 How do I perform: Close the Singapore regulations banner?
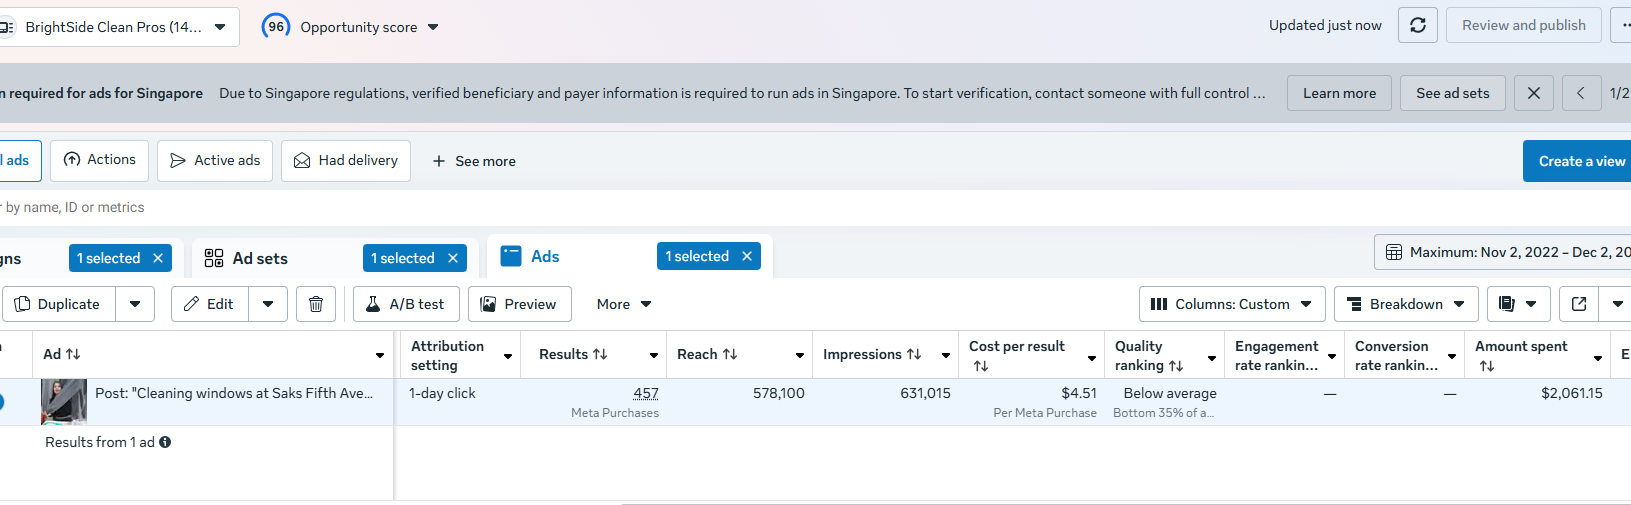pos(1533,93)
